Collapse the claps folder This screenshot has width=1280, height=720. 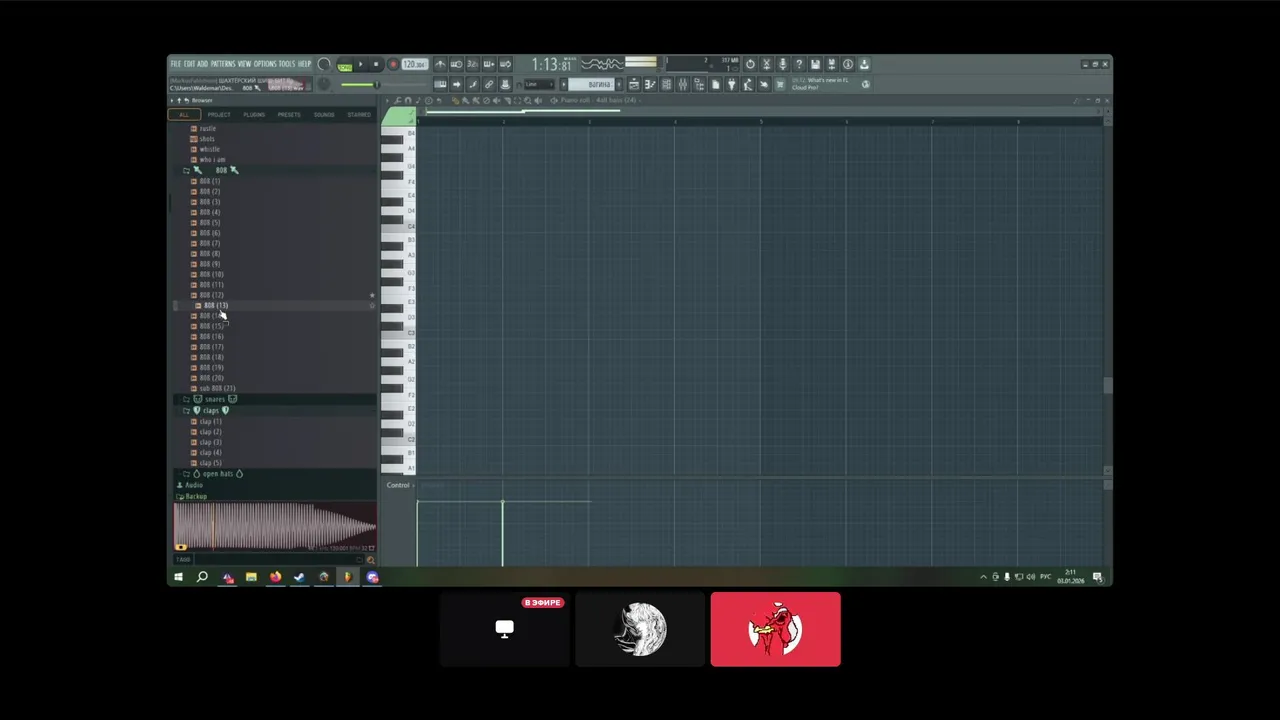211,410
